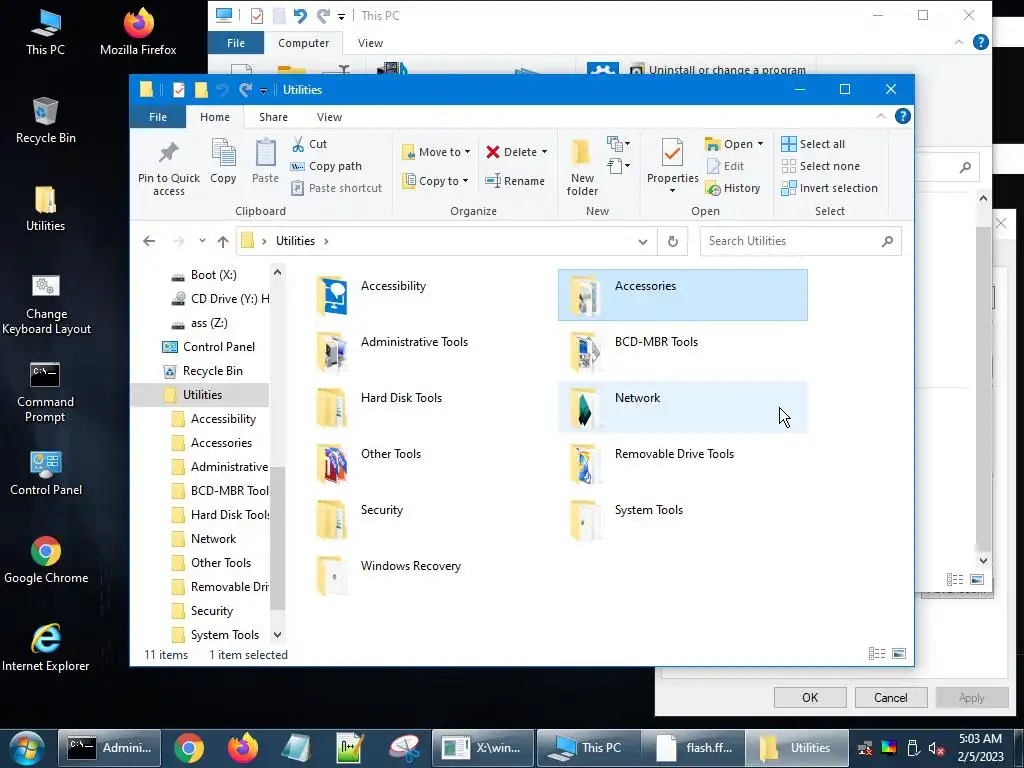
Task: Open the Copy to dropdown
Action: [x=435, y=181]
